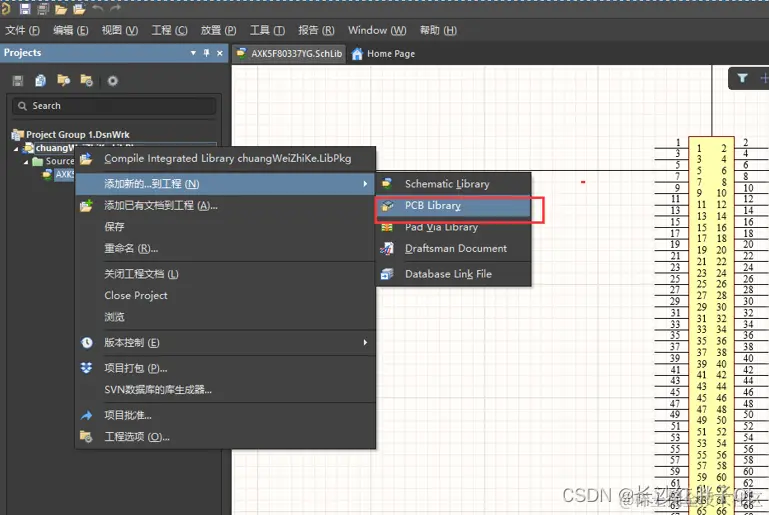The width and height of the screenshot is (769, 515).
Task: Choose Compile Integrated Library chuangWeiZhiKe.LibPkg
Action: pos(225,158)
